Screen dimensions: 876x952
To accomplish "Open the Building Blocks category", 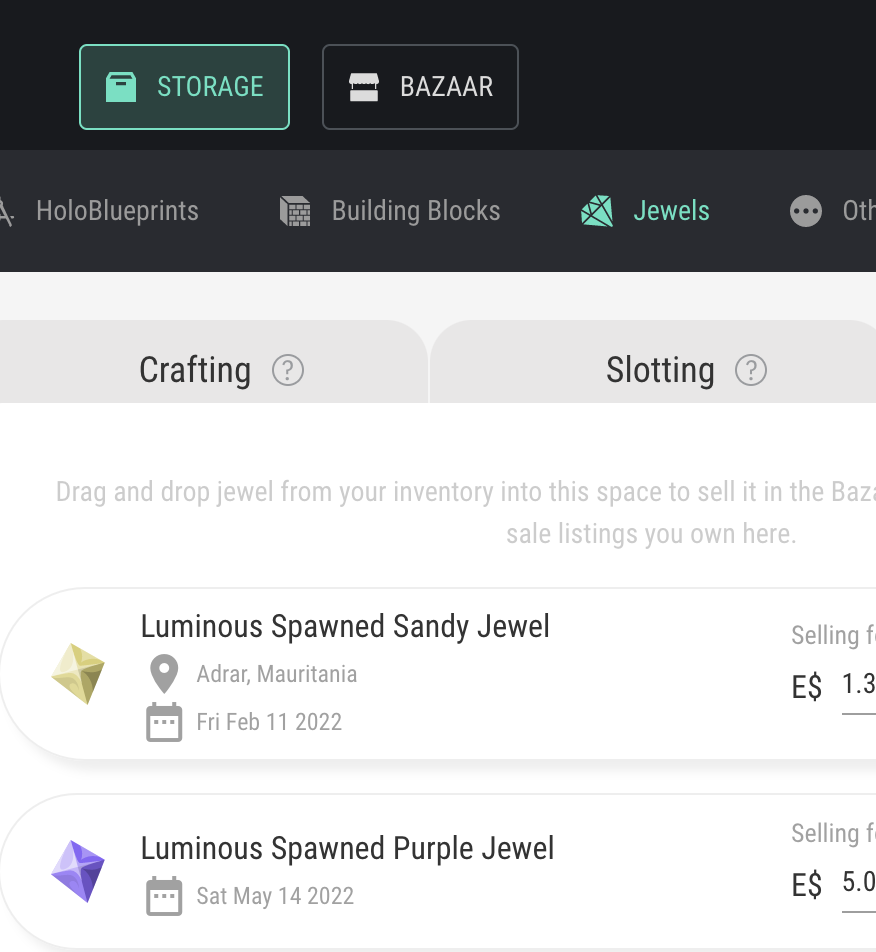I will [x=415, y=211].
